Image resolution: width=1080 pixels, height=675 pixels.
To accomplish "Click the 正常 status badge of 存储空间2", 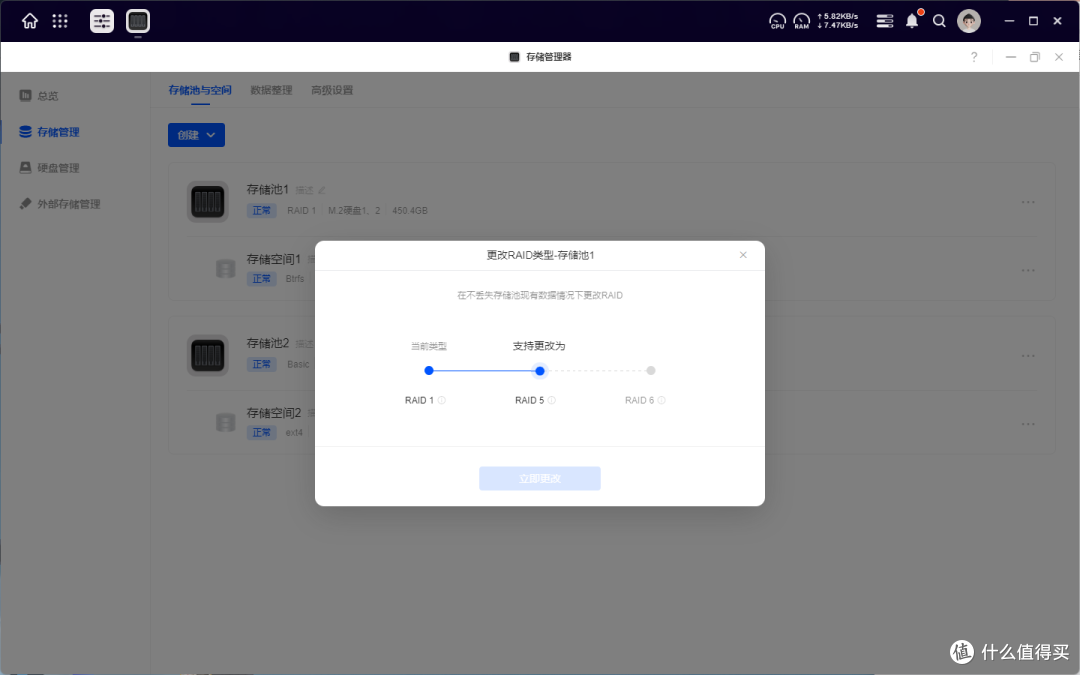I will (261, 433).
